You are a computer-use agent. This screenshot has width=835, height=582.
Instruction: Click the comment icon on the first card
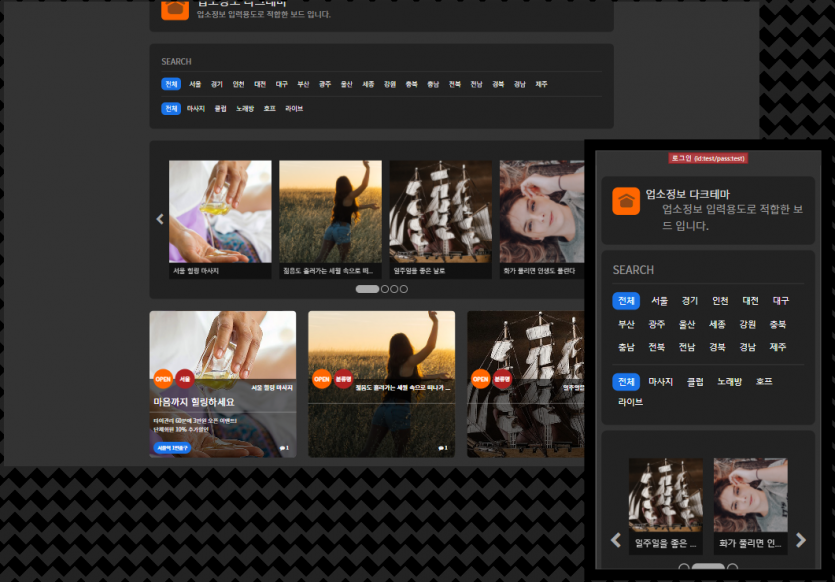tap(284, 448)
